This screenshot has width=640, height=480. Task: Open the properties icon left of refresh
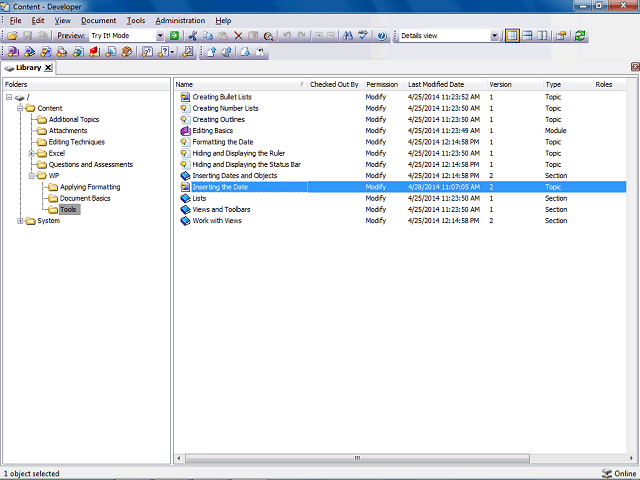pos(561,36)
